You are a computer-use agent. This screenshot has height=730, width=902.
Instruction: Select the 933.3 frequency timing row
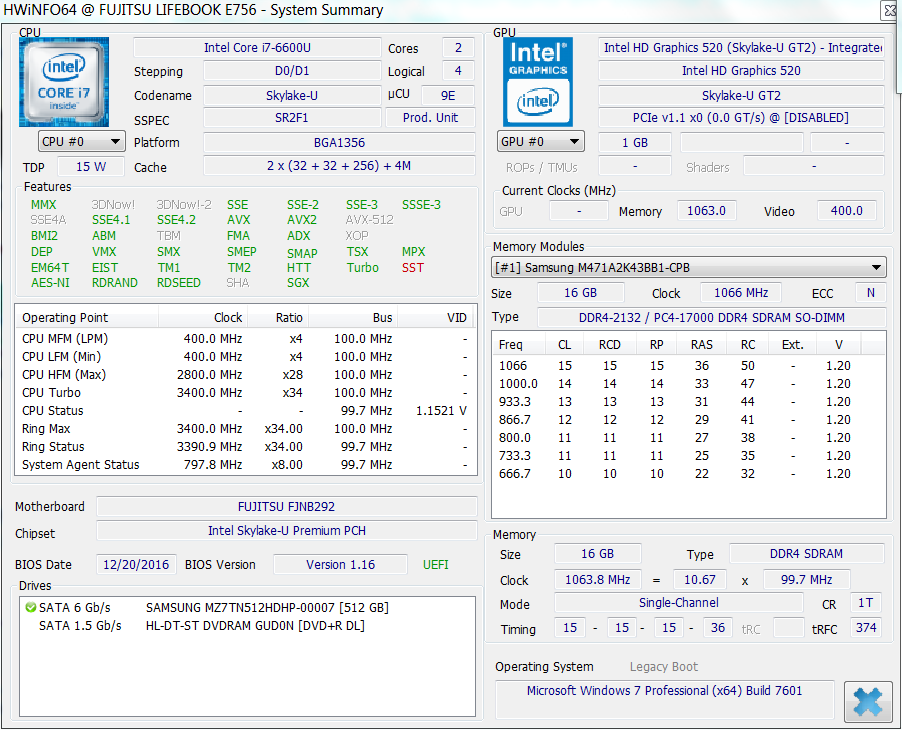tap(688, 402)
